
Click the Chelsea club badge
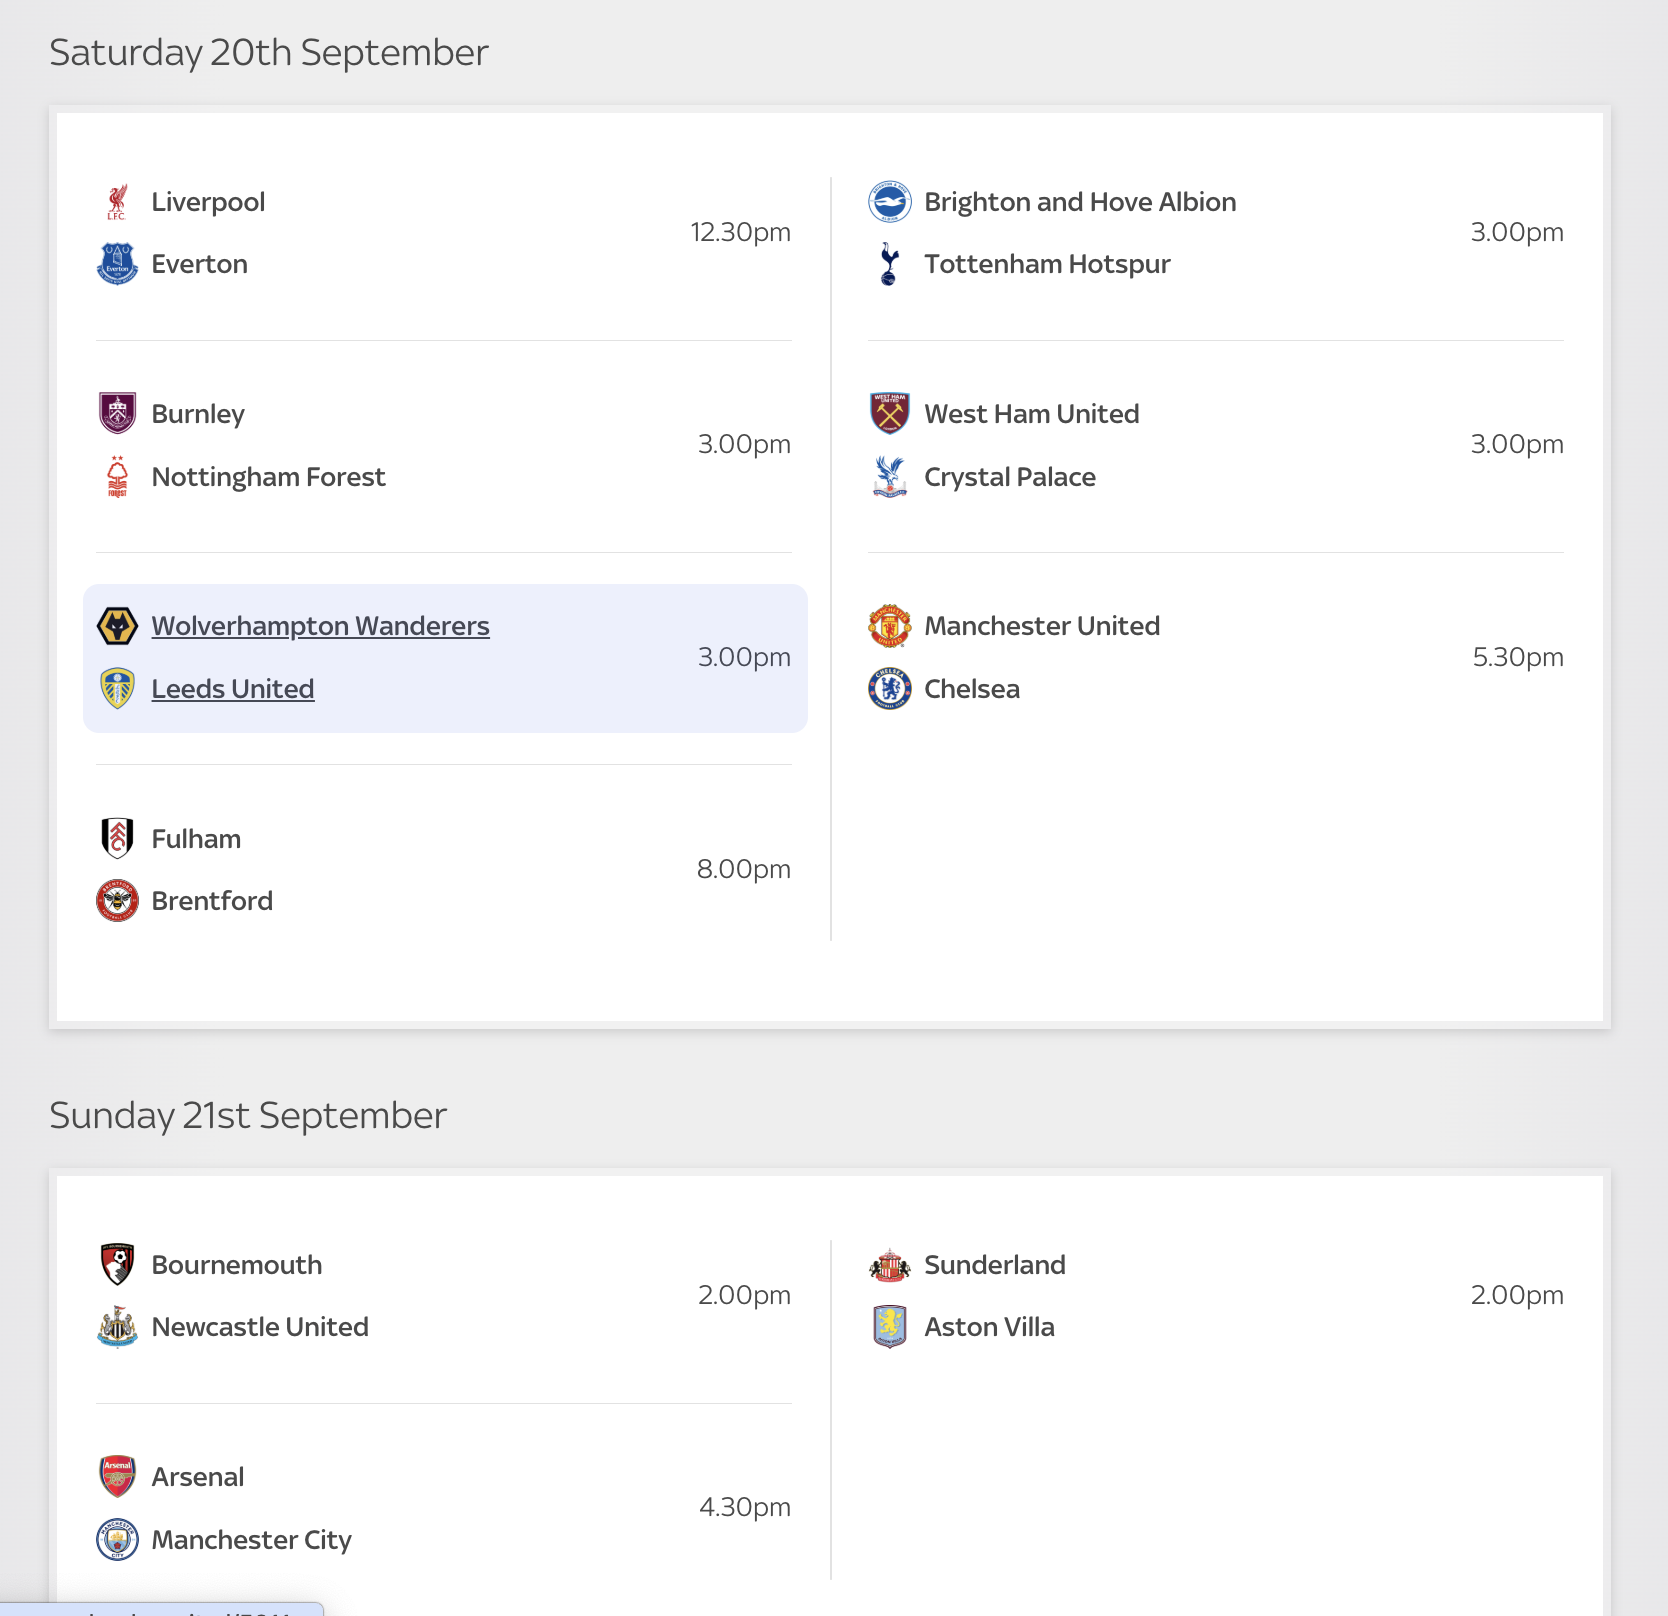(x=889, y=689)
